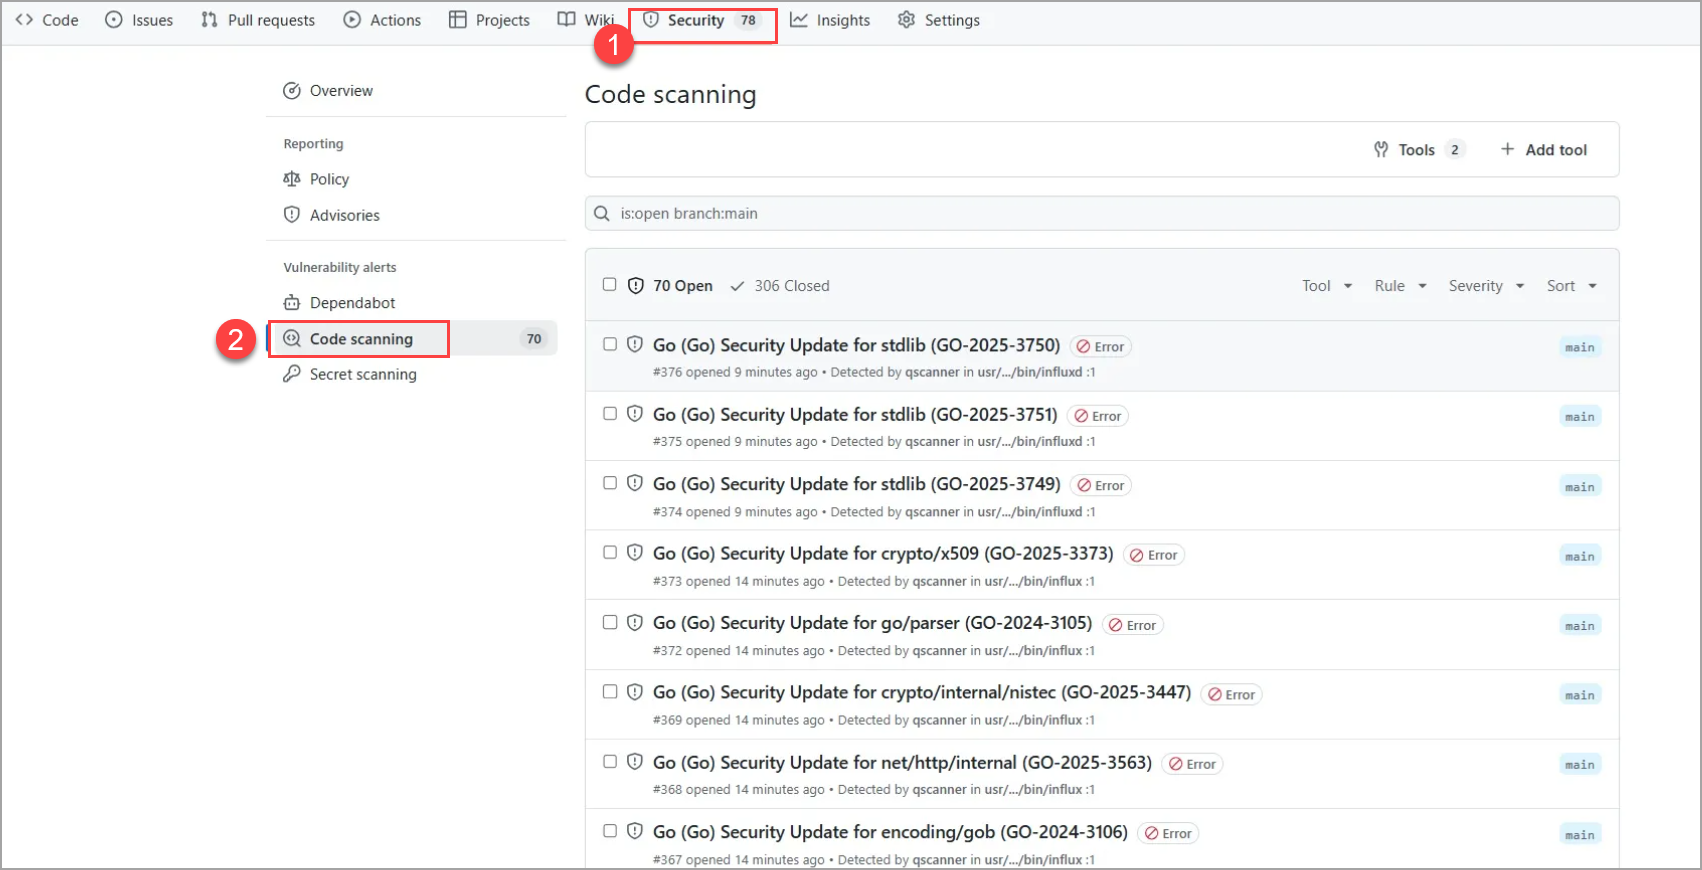Open the crypto/internal/nistec GO-2025-3447 alert

click(x=922, y=692)
